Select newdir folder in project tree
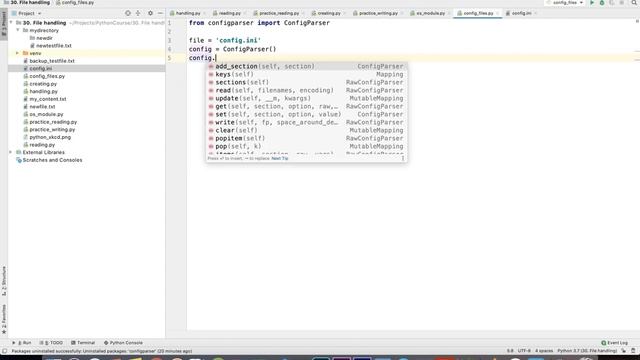Screen dimensions: 640x360 [44, 38]
